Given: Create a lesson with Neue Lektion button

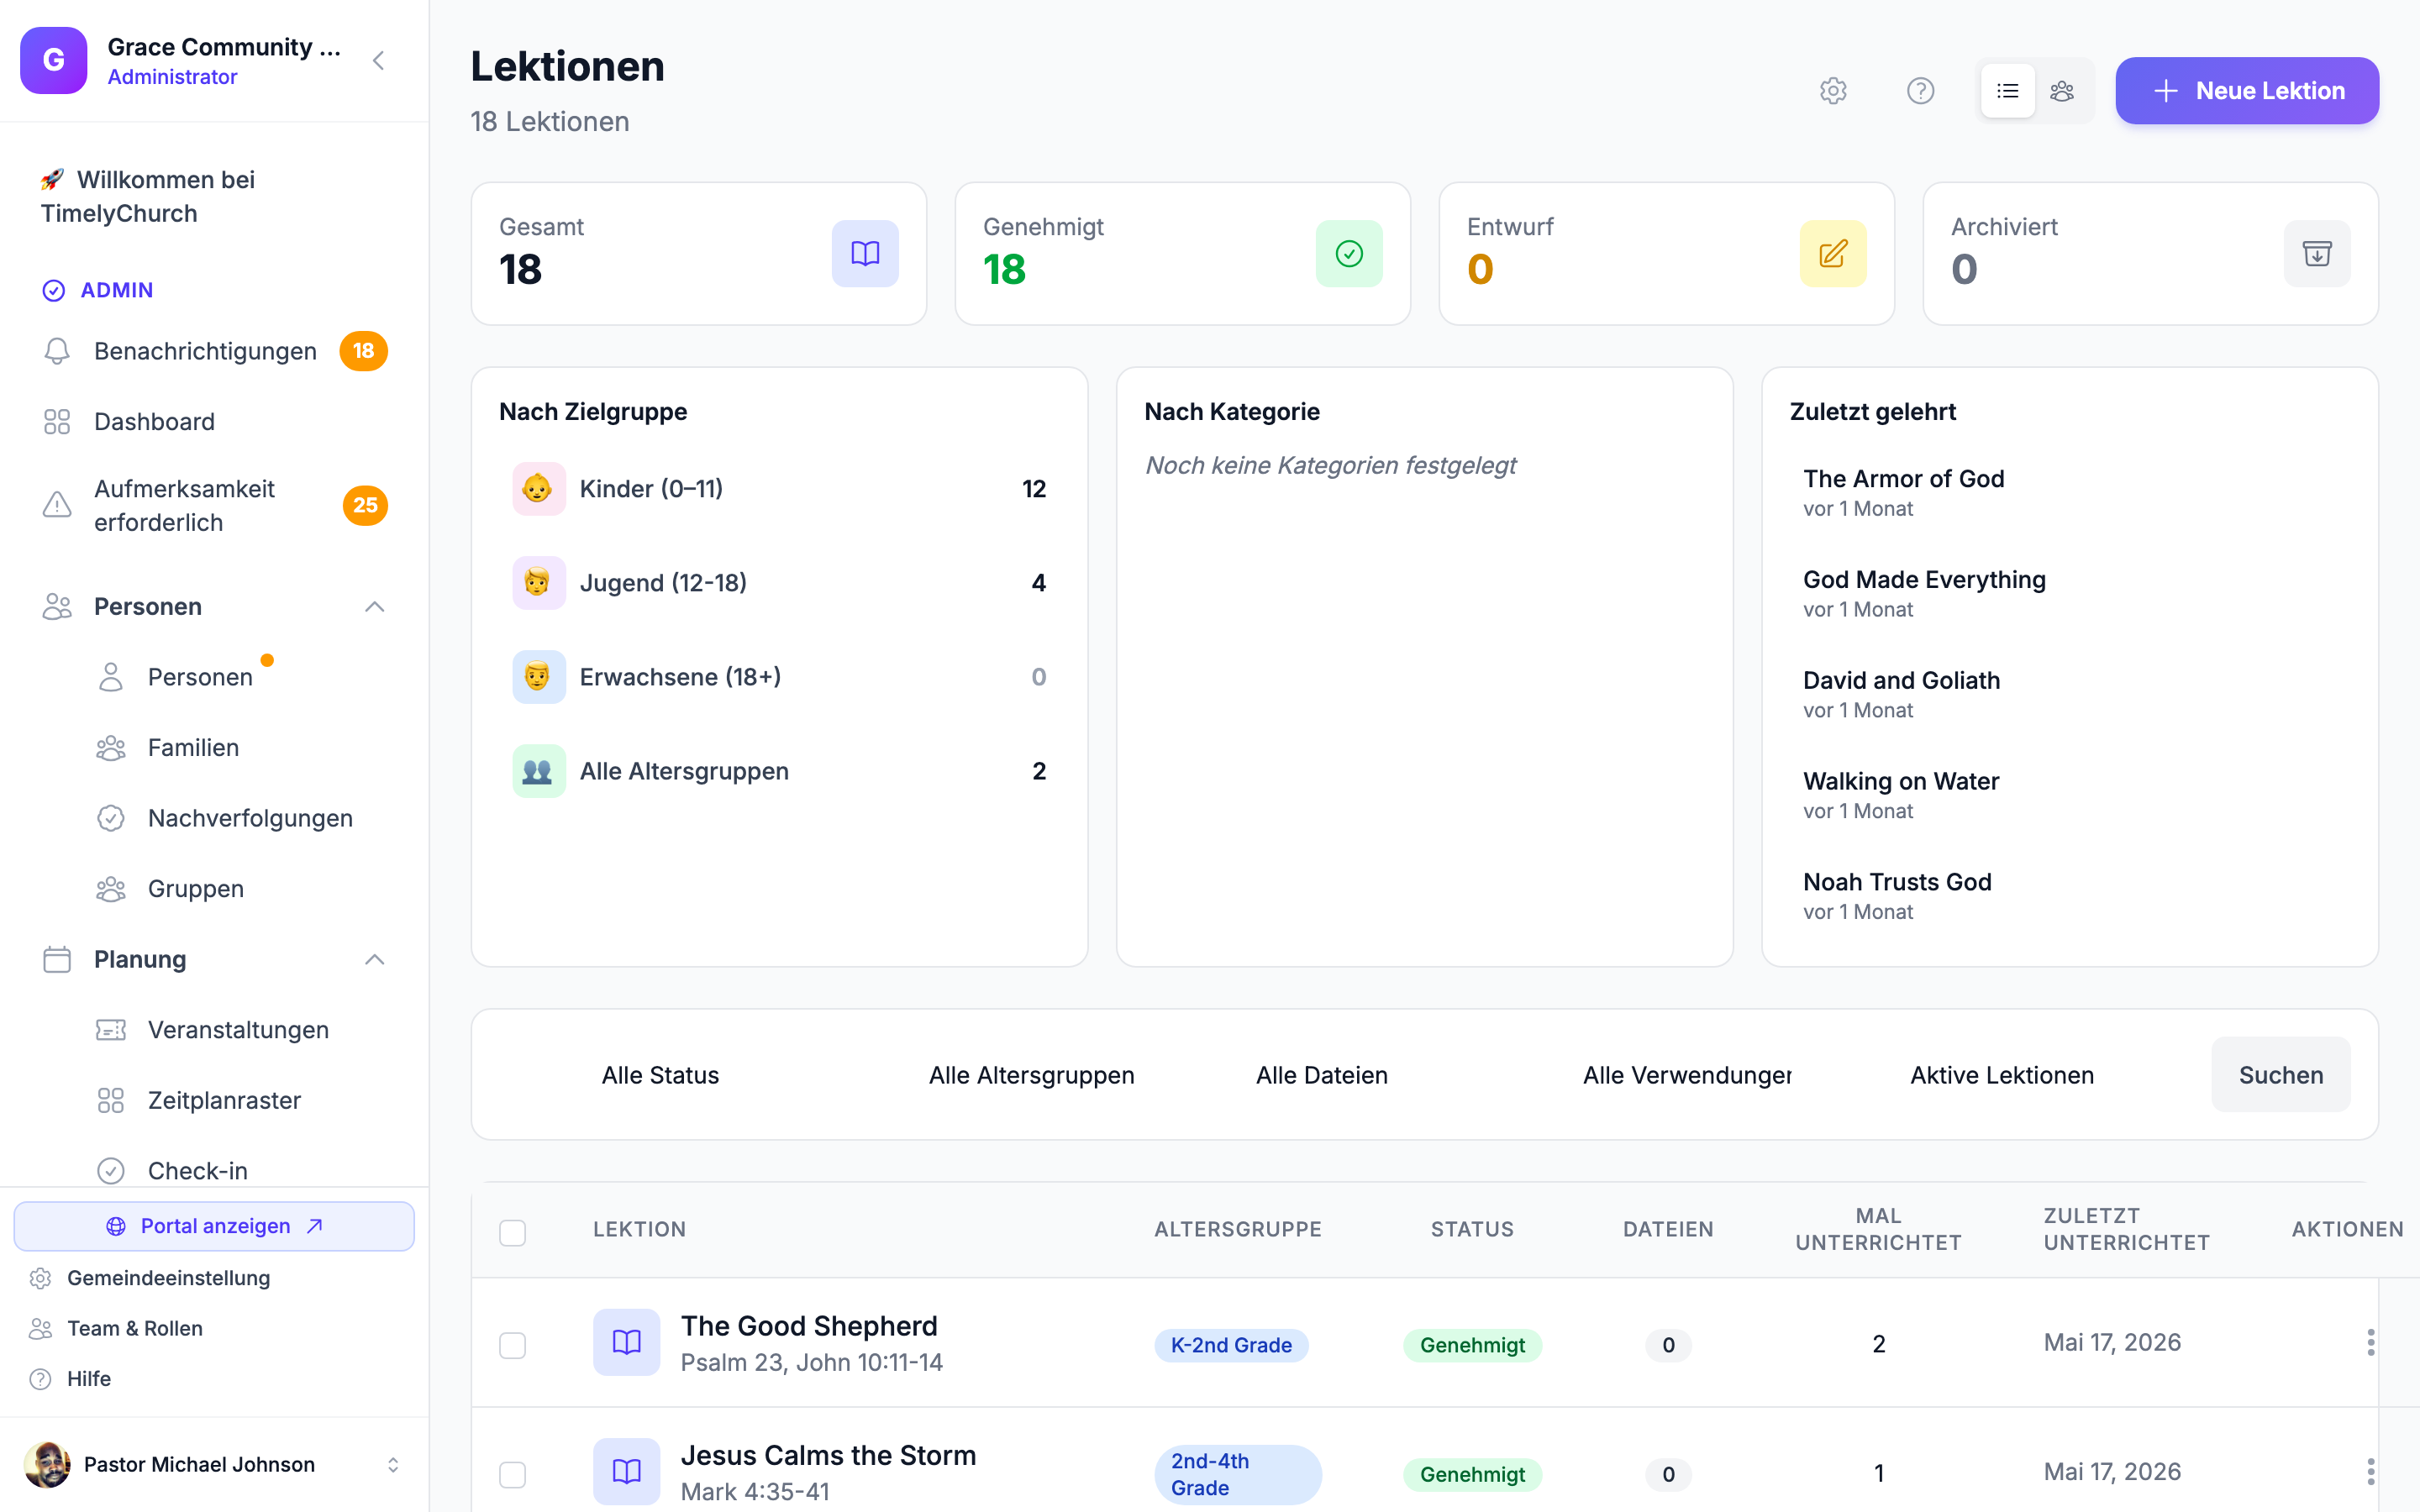Looking at the screenshot, I should point(2246,91).
